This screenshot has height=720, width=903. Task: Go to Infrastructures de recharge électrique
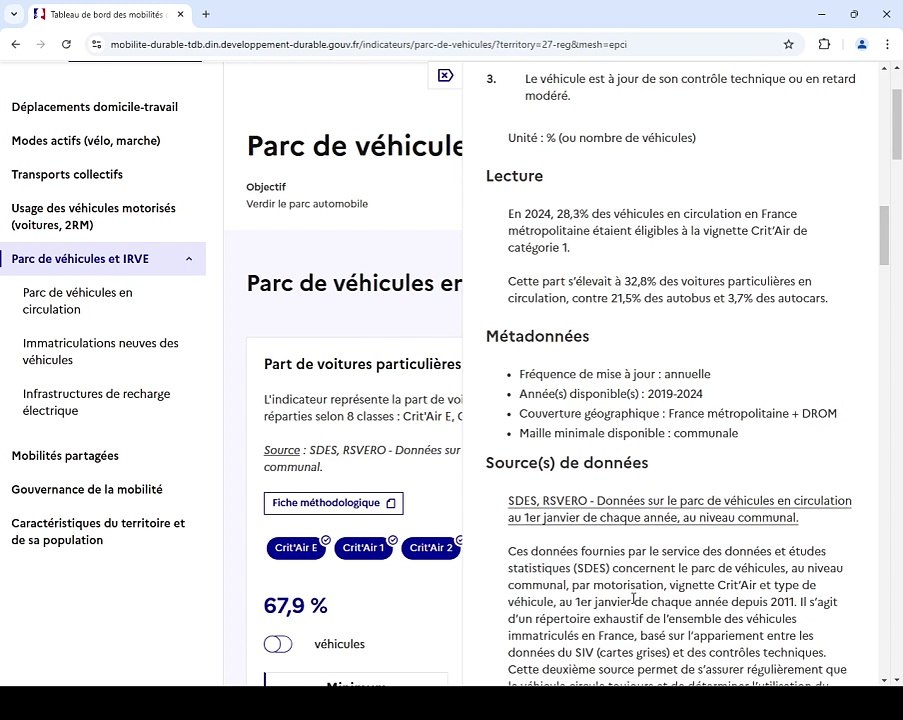[x=96, y=402]
